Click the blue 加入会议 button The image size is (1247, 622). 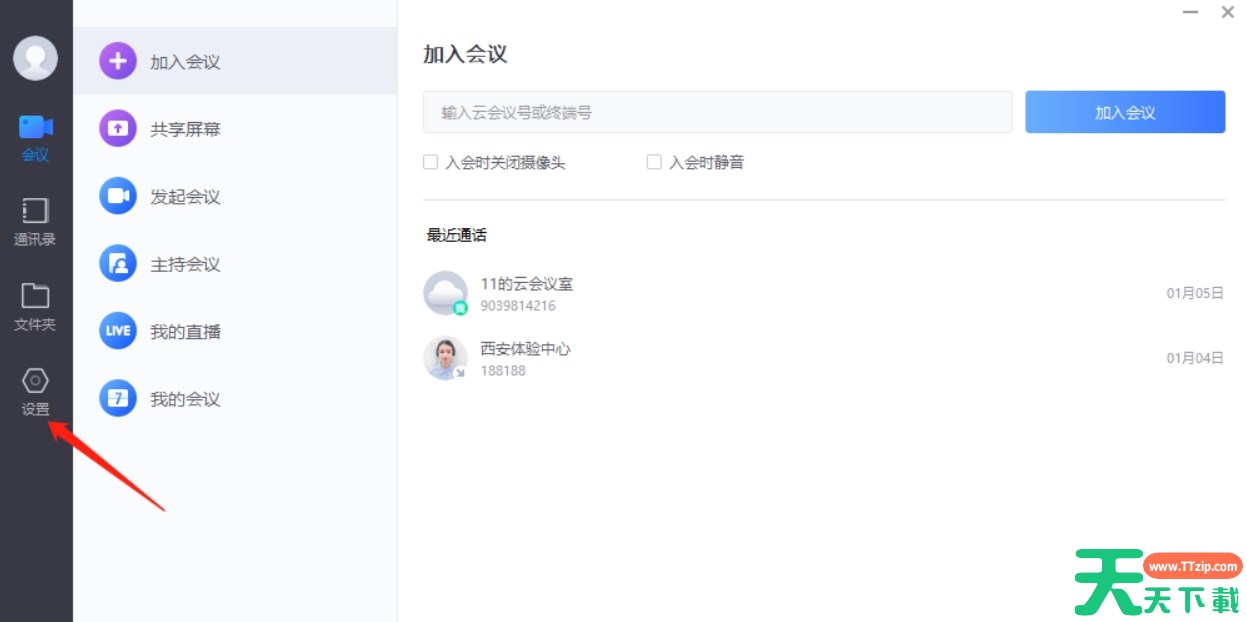pos(1125,112)
